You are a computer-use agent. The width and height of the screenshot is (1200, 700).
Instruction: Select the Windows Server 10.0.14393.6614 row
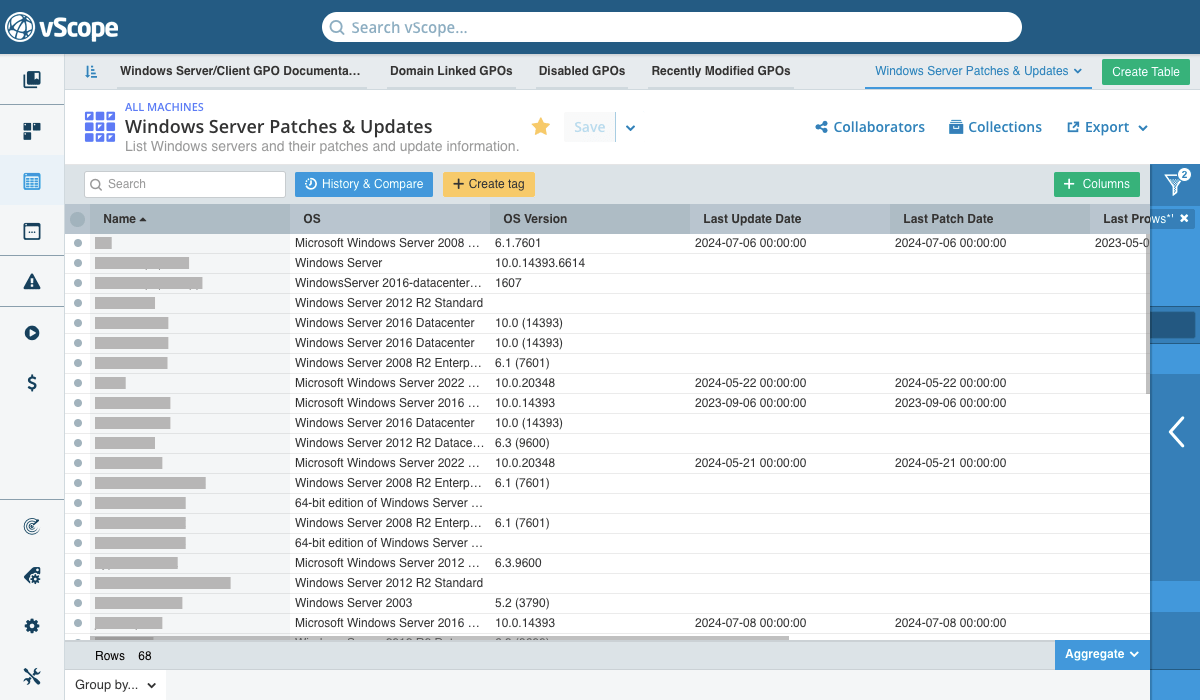[x=78, y=263]
